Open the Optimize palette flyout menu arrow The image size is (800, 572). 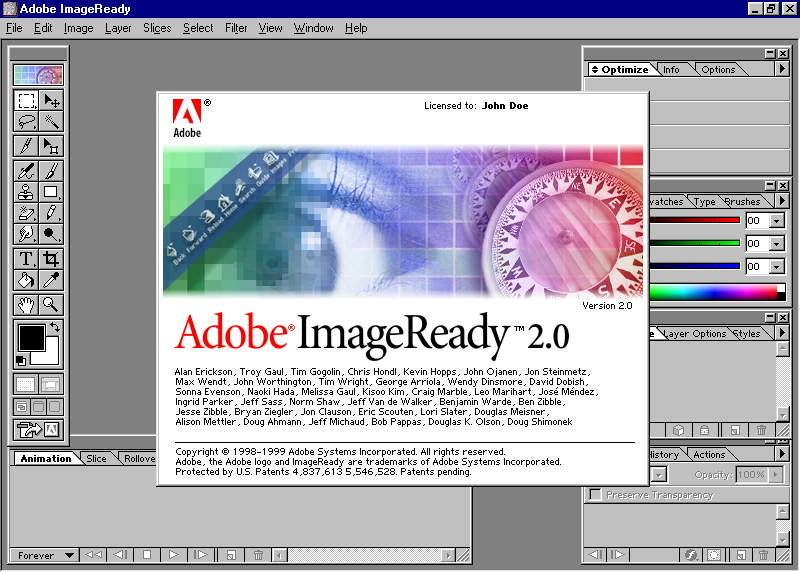point(782,69)
